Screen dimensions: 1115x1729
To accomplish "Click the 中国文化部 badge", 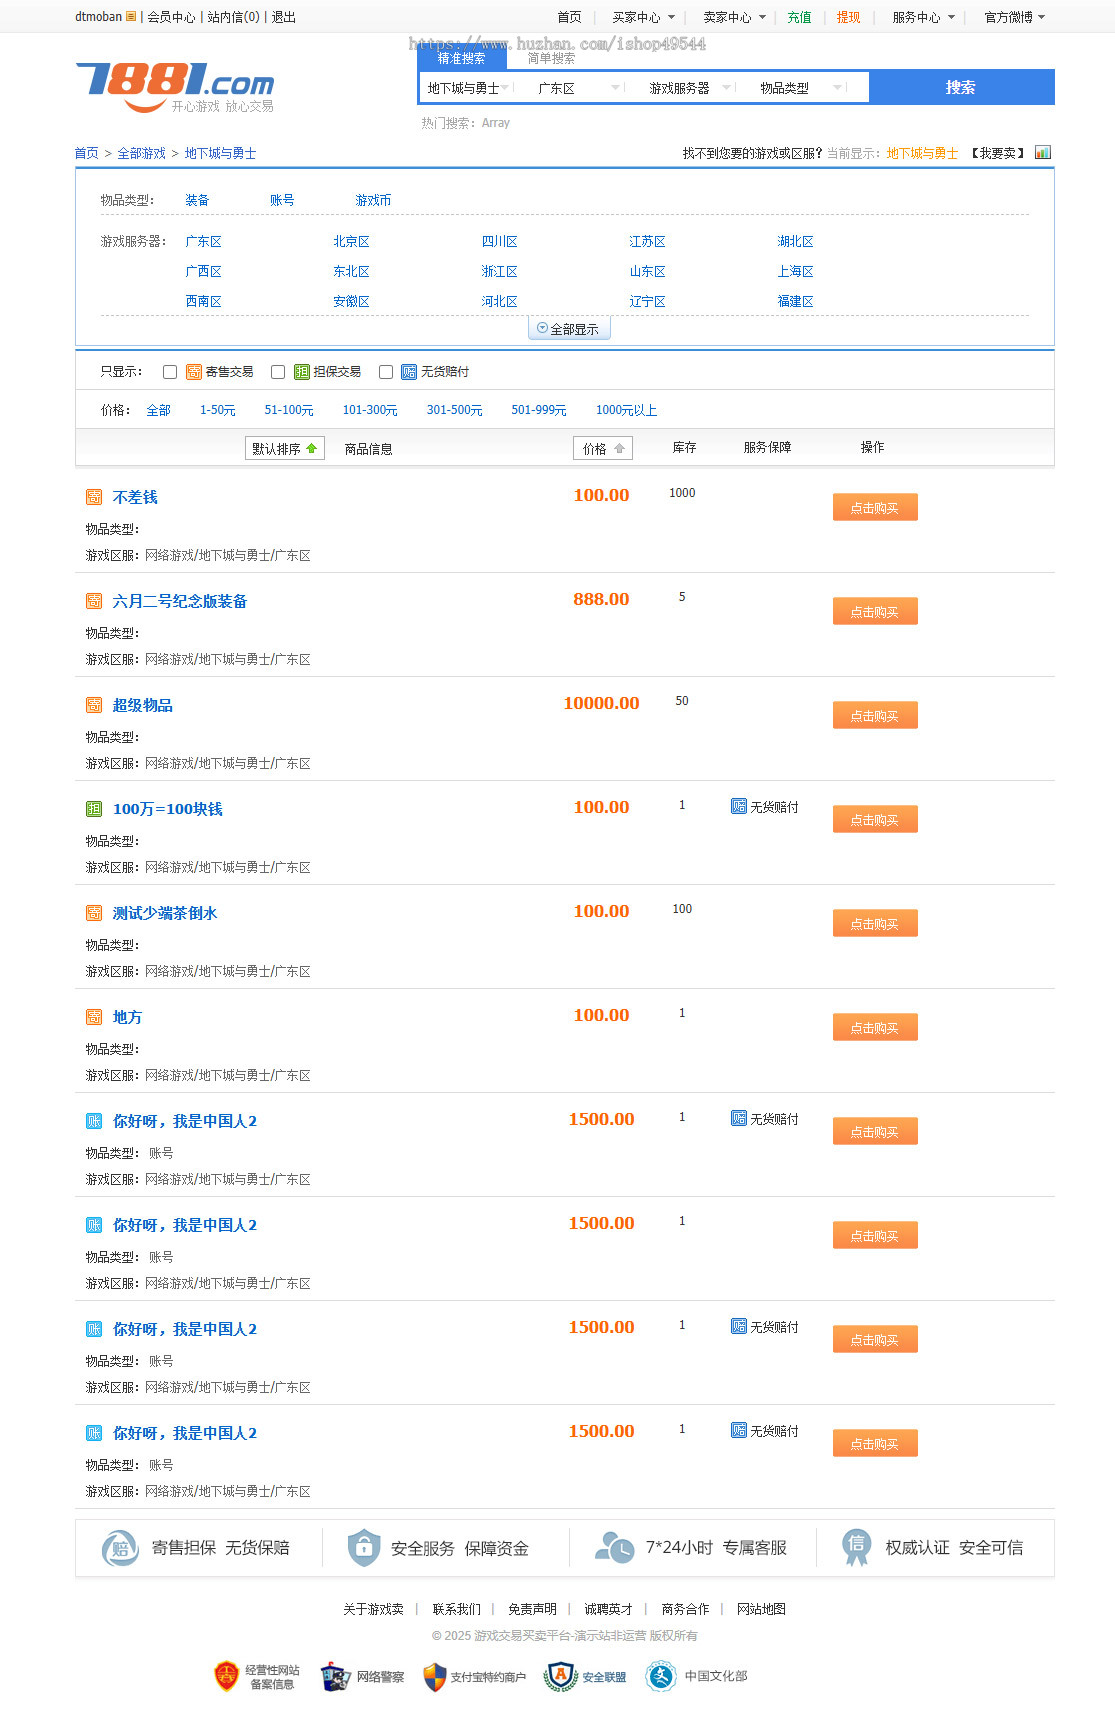I will 697,1676.
